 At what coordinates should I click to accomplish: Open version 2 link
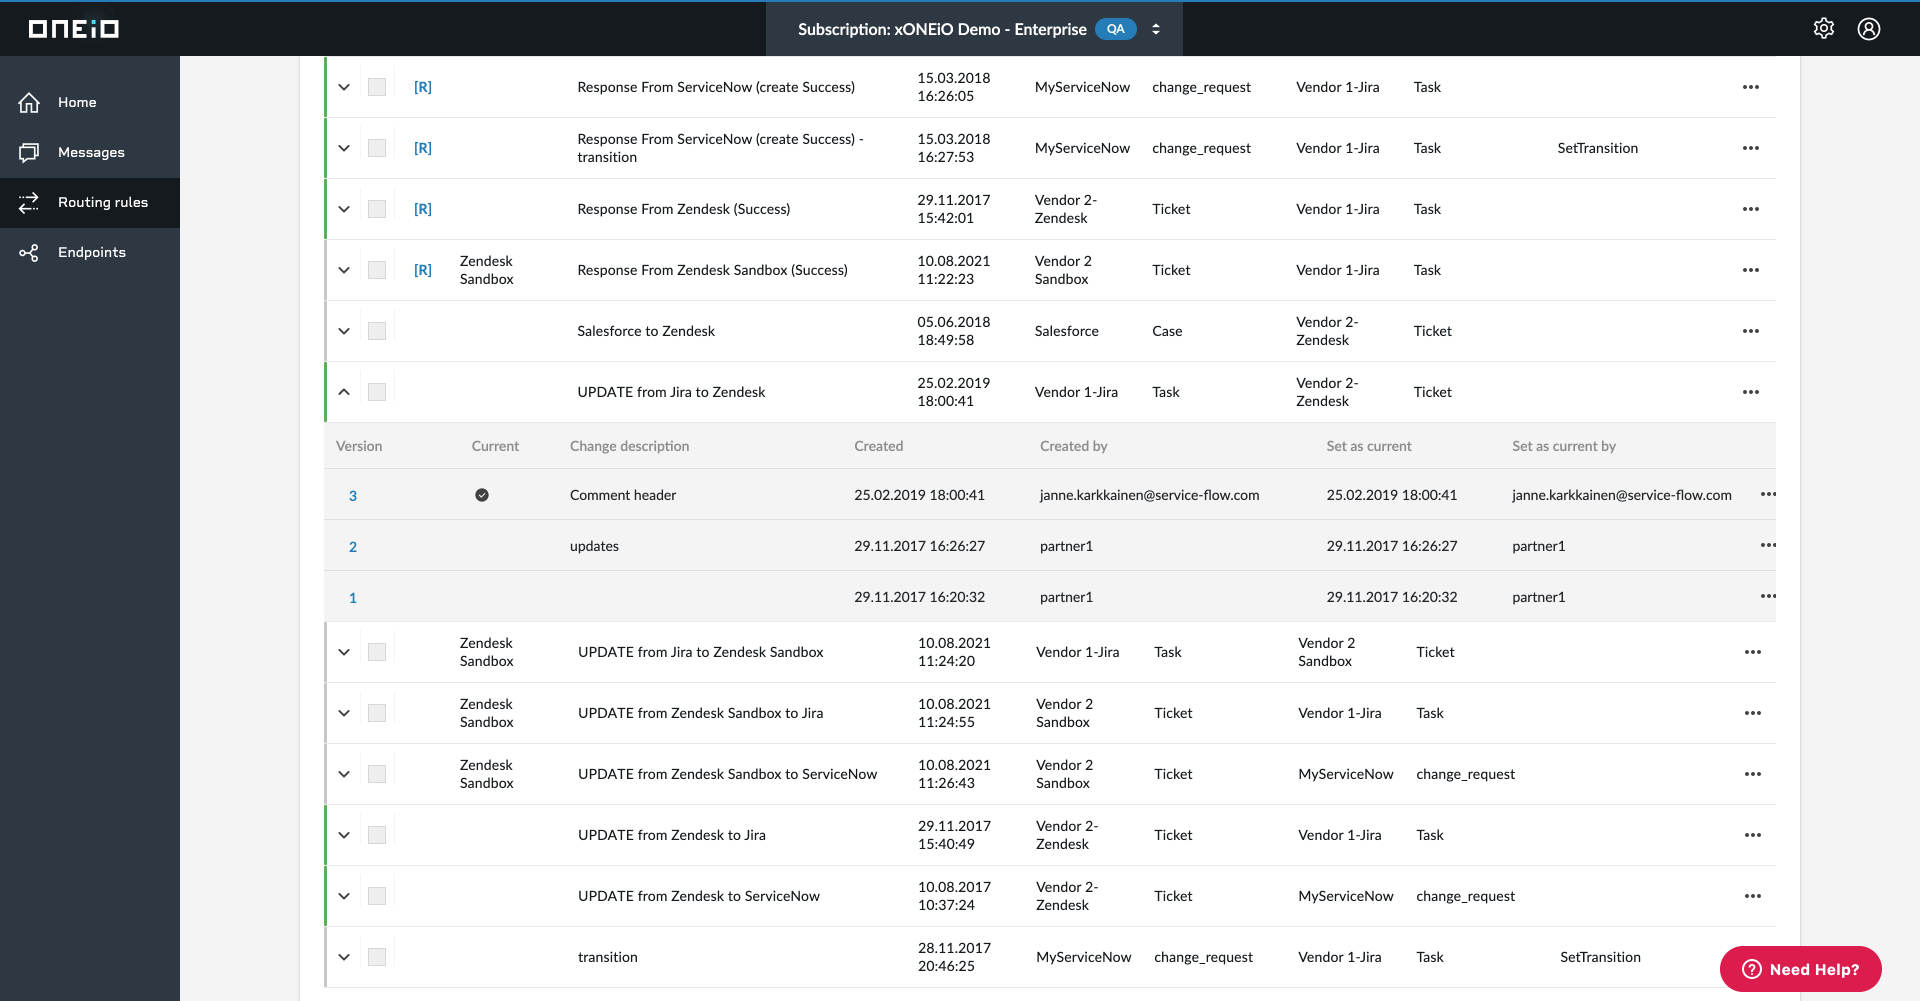(353, 547)
